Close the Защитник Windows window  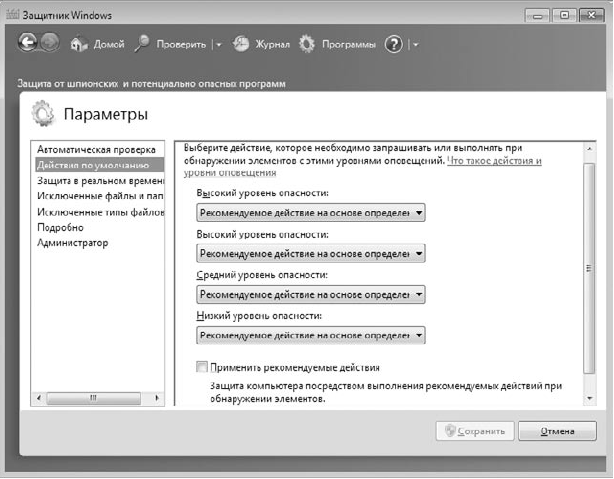tap(592, 15)
